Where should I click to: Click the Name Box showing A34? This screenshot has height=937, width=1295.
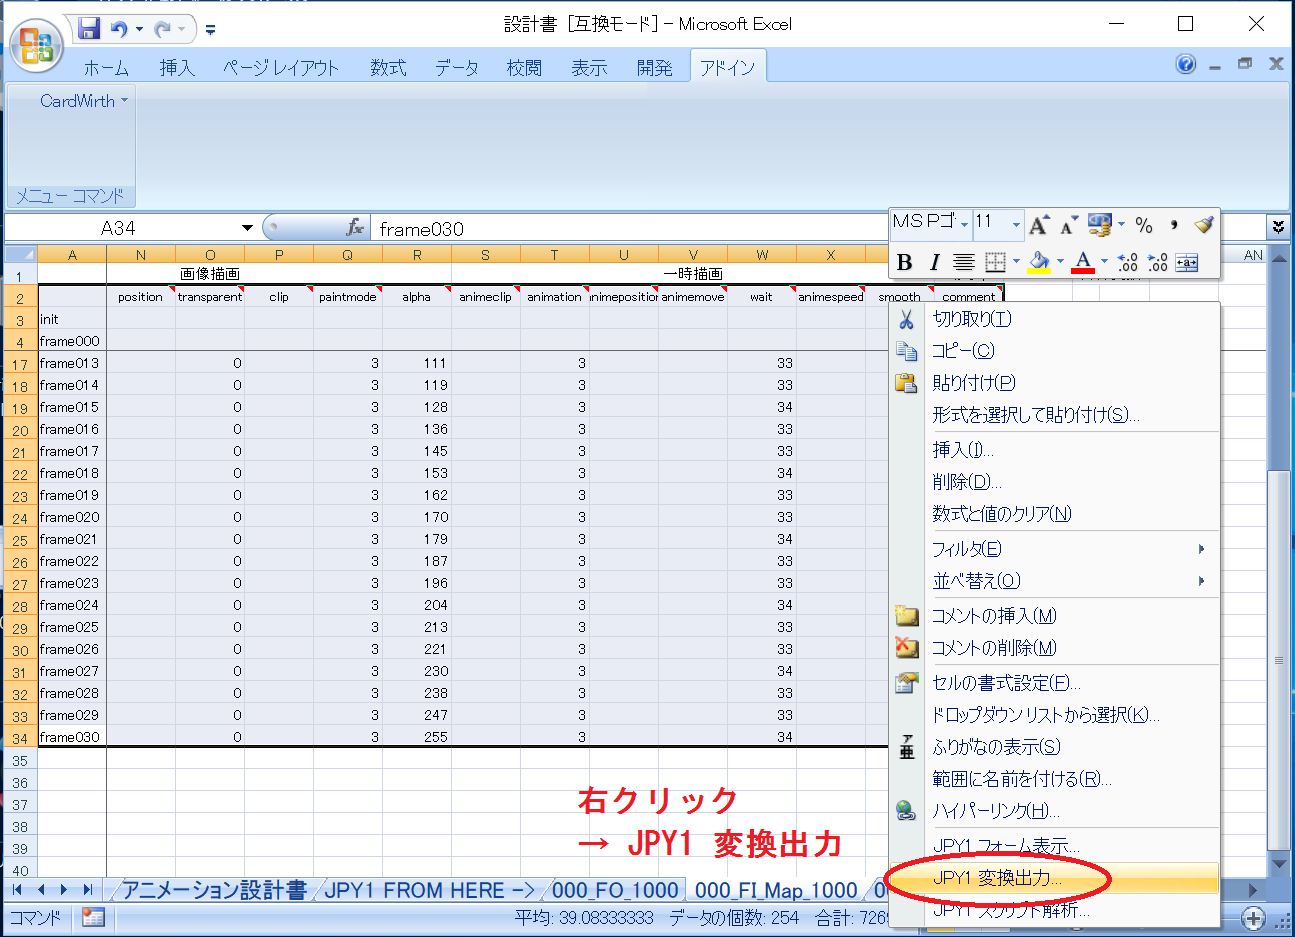pyautogui.click(x=120, y=228)
